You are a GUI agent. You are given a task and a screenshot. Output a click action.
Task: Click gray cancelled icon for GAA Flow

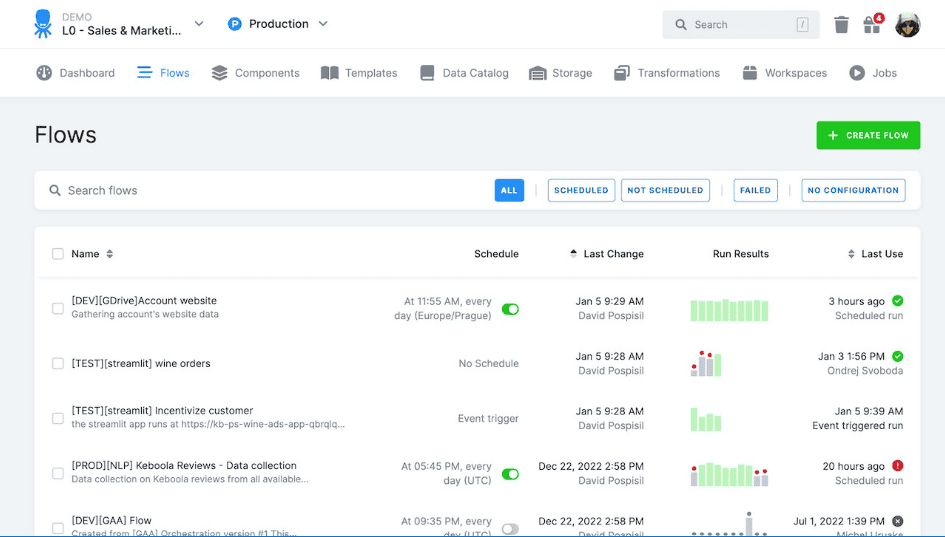(x=897, y=521)
